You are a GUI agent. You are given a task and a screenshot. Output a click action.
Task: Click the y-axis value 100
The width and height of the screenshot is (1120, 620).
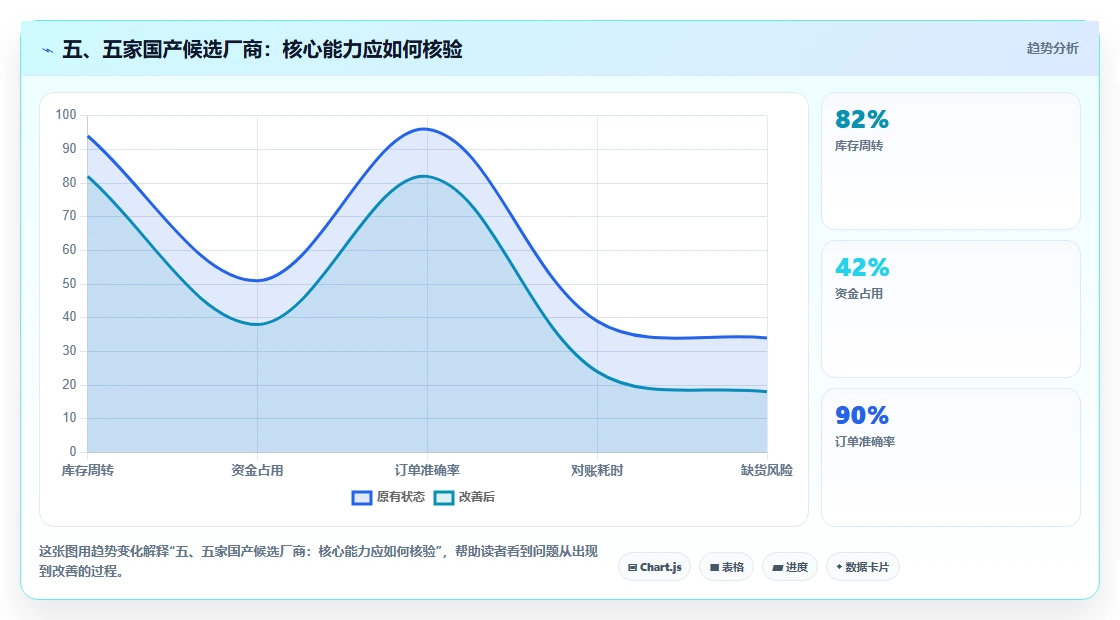click(66, 115)
